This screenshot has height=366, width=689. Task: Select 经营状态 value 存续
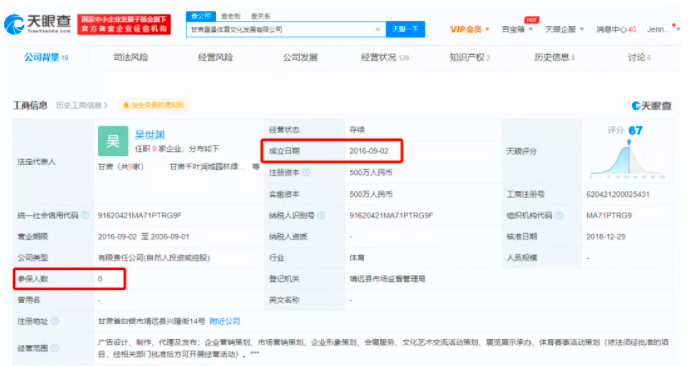(357, 130)
